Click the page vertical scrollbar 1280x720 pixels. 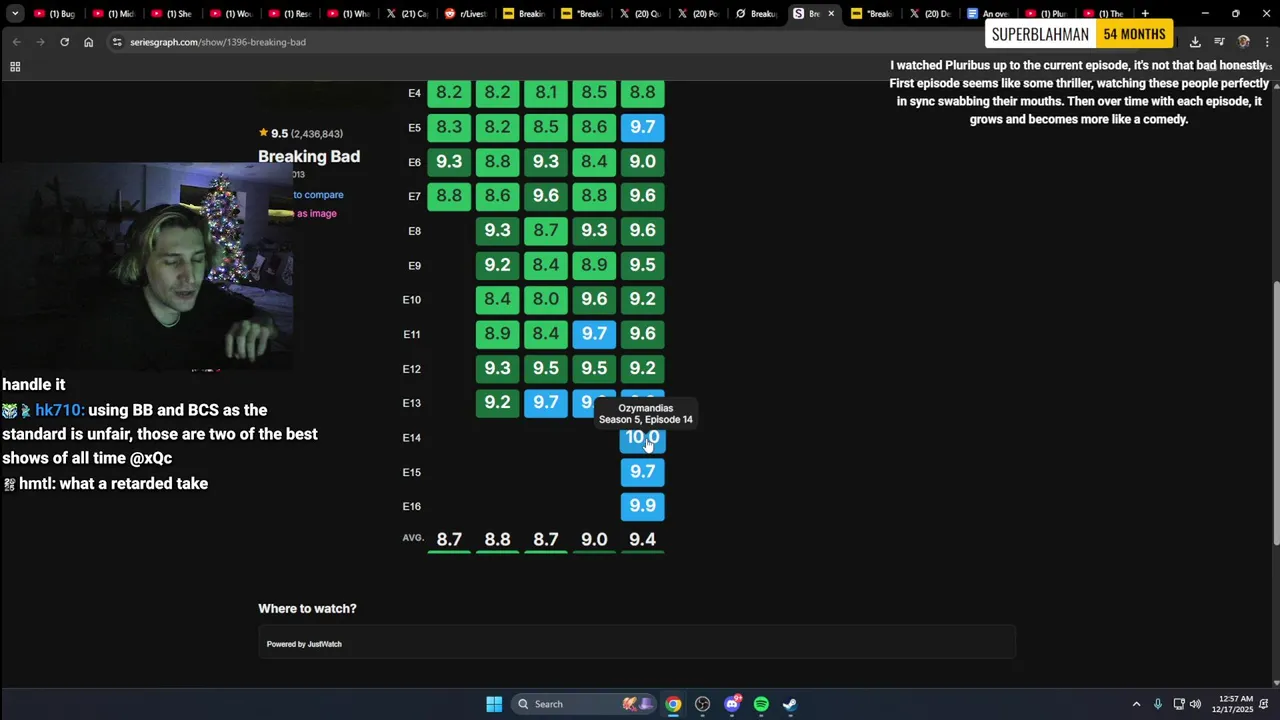1275,412
